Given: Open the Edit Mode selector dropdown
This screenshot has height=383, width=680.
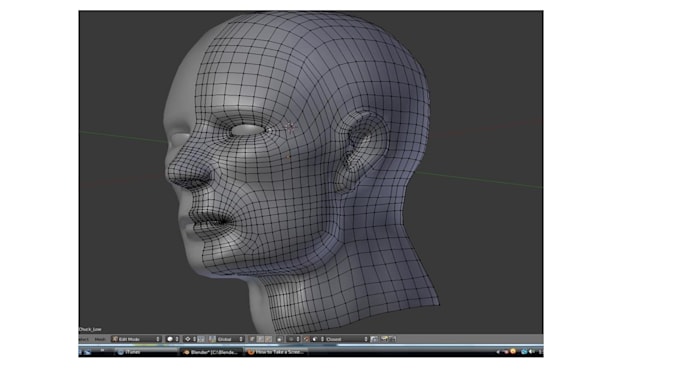Looking at the screenshot, I should click(136, 339).
